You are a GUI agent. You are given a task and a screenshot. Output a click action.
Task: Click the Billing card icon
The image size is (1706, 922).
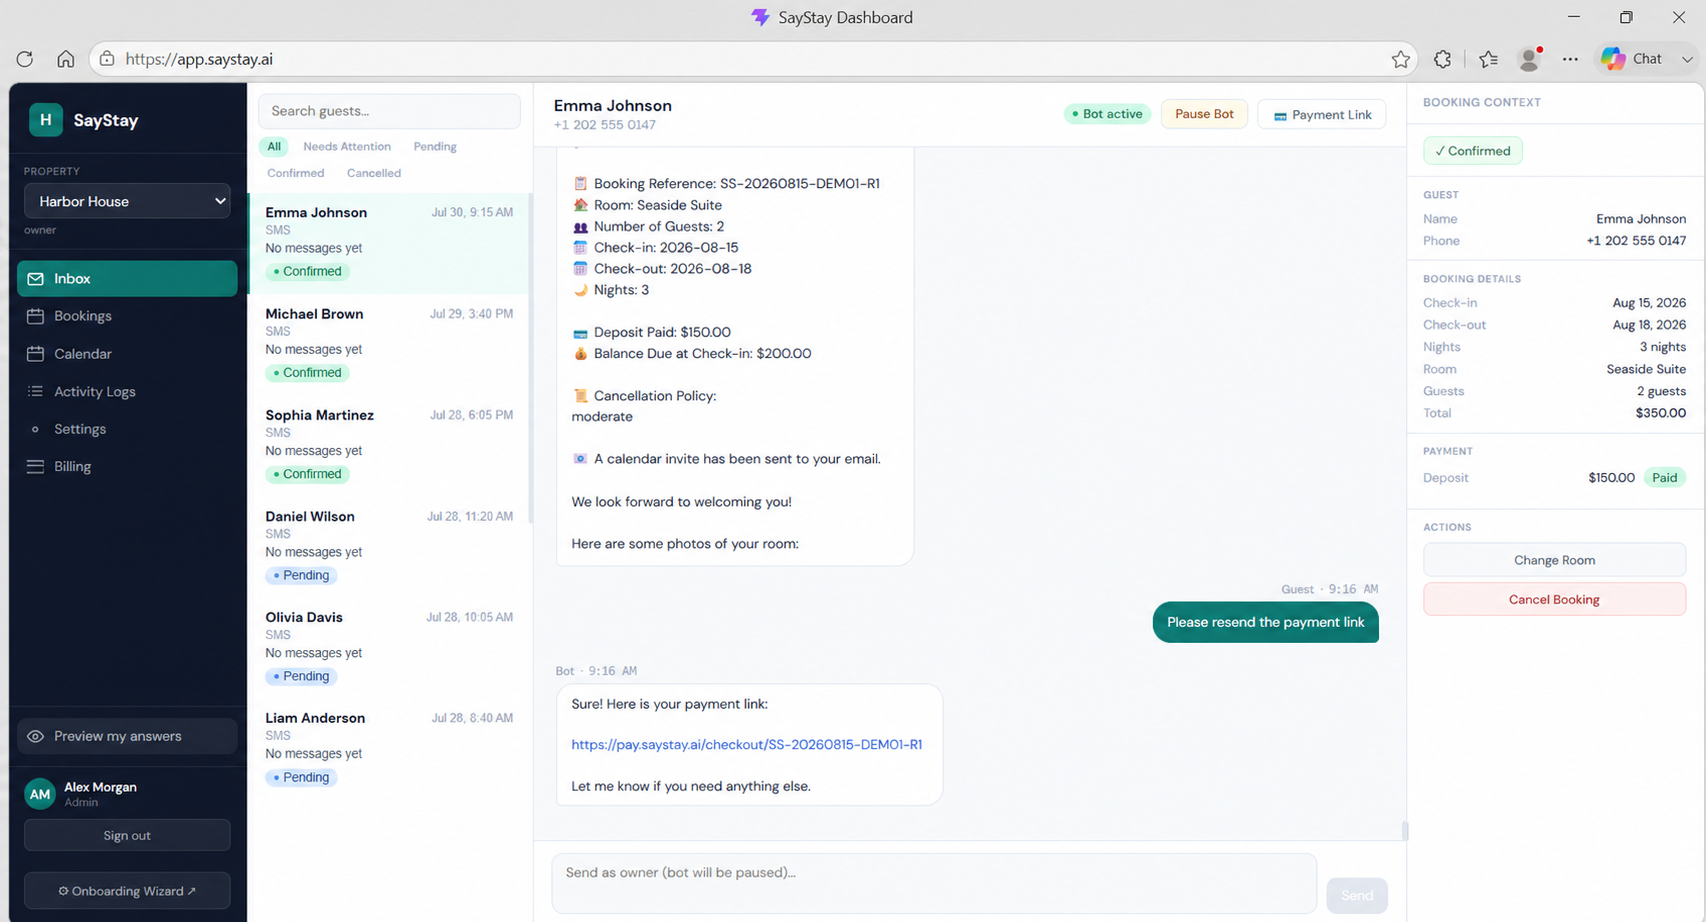click(36, 466)
